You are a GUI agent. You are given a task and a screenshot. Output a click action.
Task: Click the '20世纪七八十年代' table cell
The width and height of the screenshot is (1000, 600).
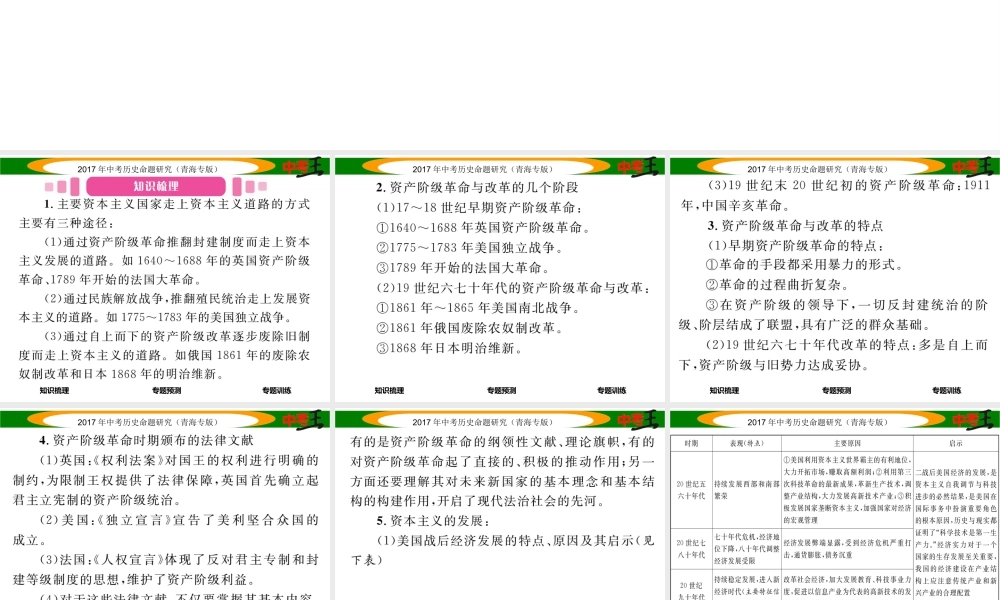(x=691, y=549)
